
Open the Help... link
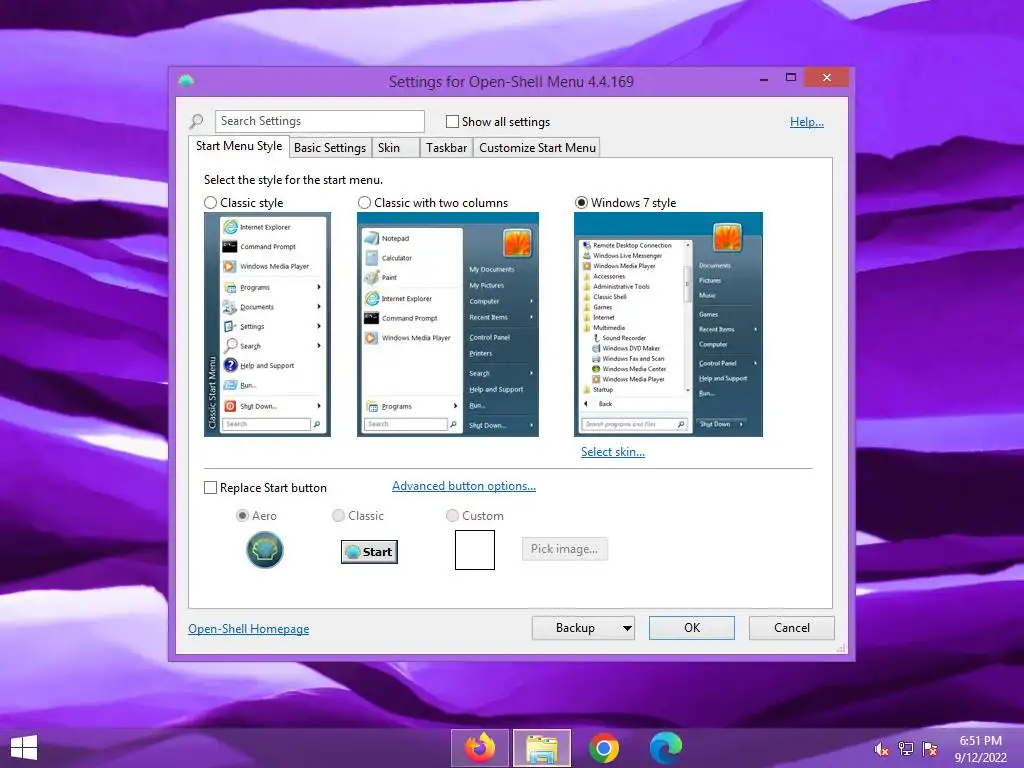point(807,121)
